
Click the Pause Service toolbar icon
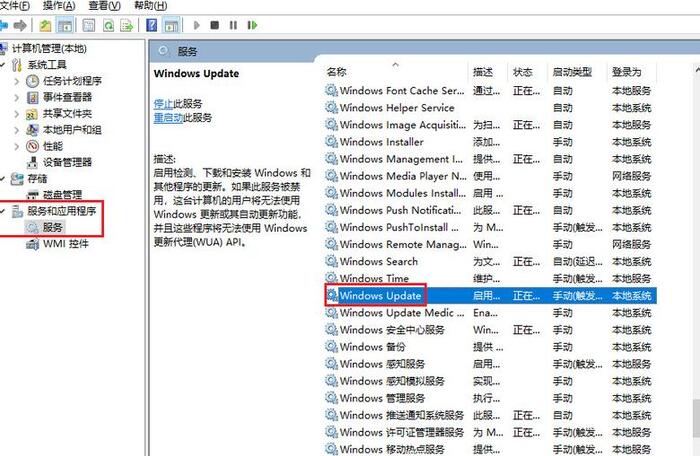pos(233,25)
